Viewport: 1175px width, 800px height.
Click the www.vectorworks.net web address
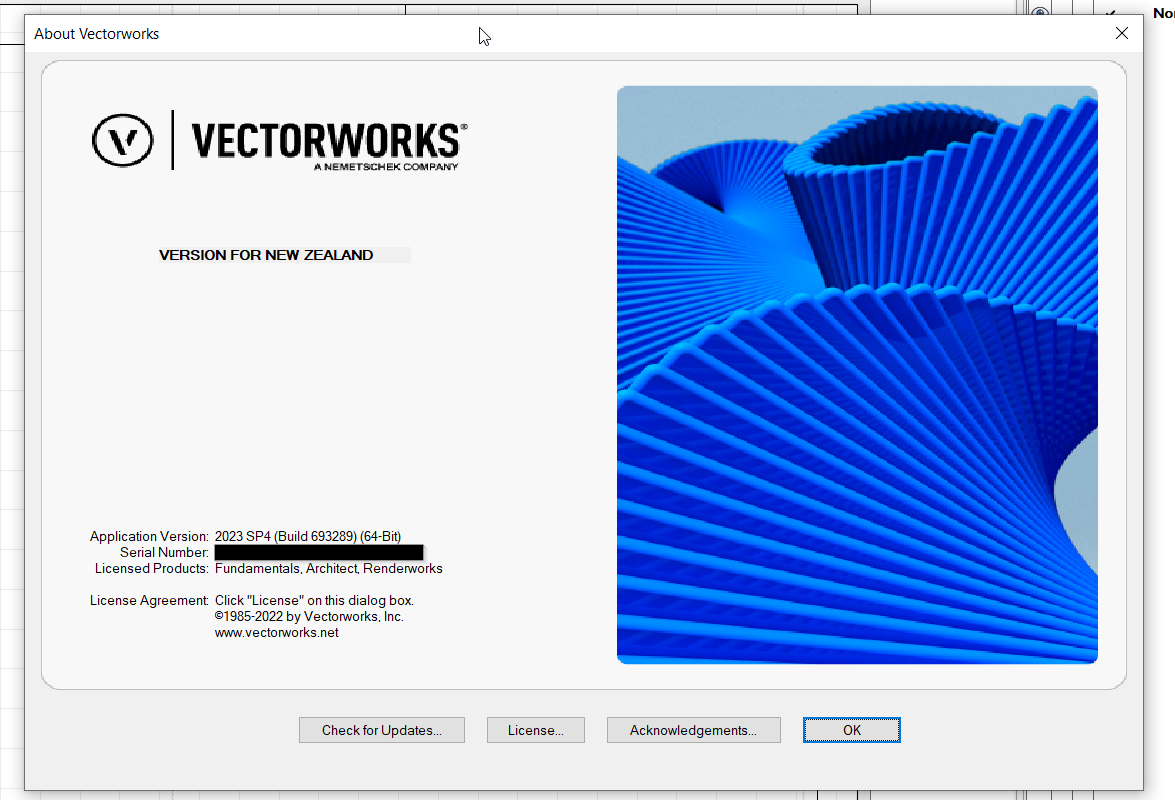[276, 632]
